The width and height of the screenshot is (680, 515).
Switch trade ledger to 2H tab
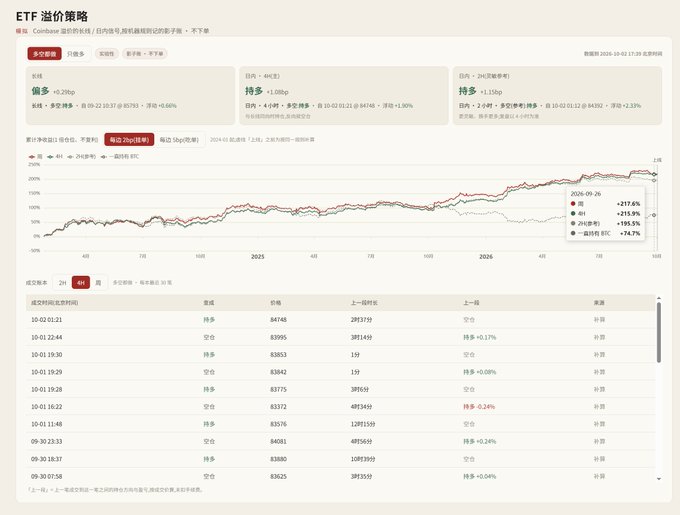62,283
